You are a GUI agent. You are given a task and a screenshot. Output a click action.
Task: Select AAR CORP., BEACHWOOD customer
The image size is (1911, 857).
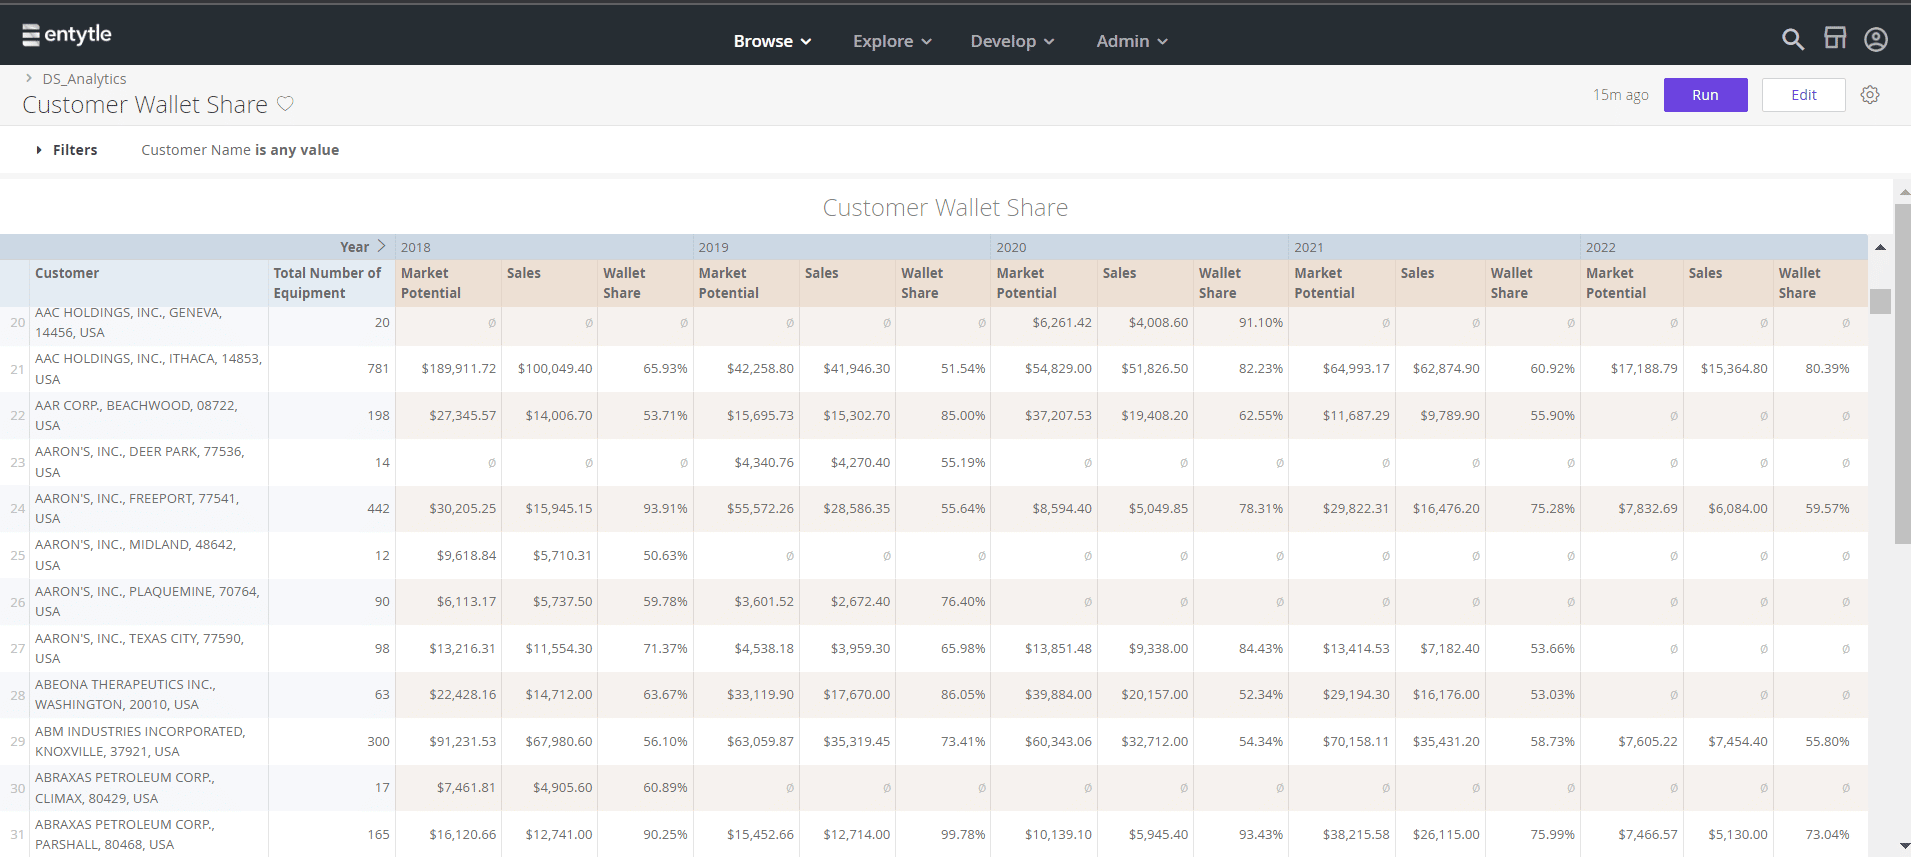136,415
